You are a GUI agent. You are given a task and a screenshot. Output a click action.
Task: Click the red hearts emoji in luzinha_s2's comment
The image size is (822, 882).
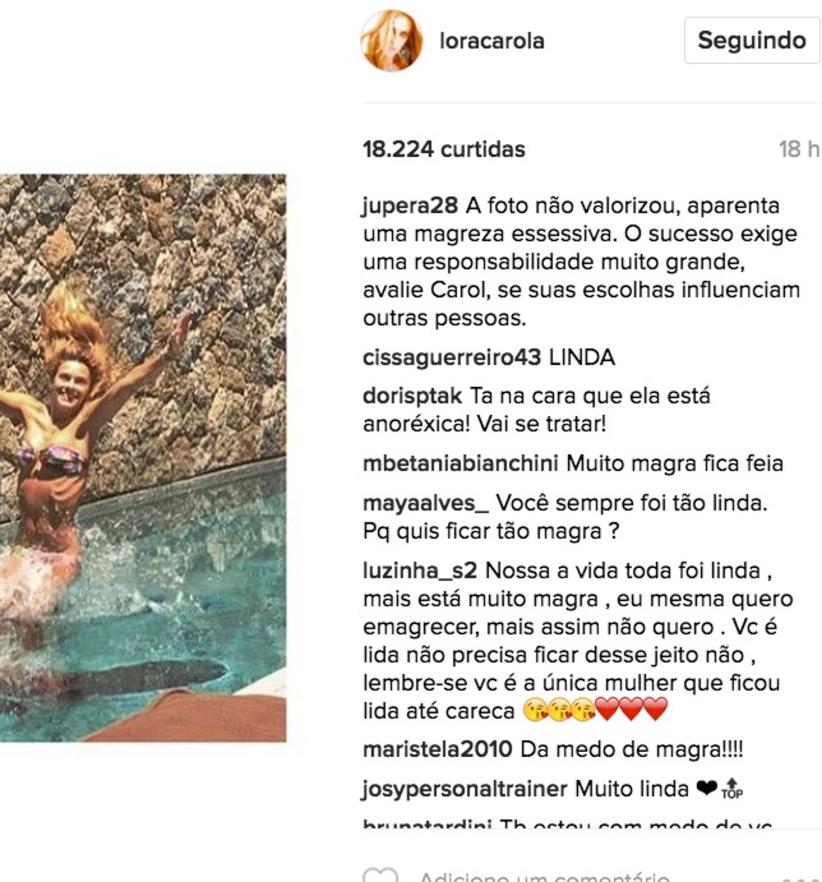pos(631,710)
